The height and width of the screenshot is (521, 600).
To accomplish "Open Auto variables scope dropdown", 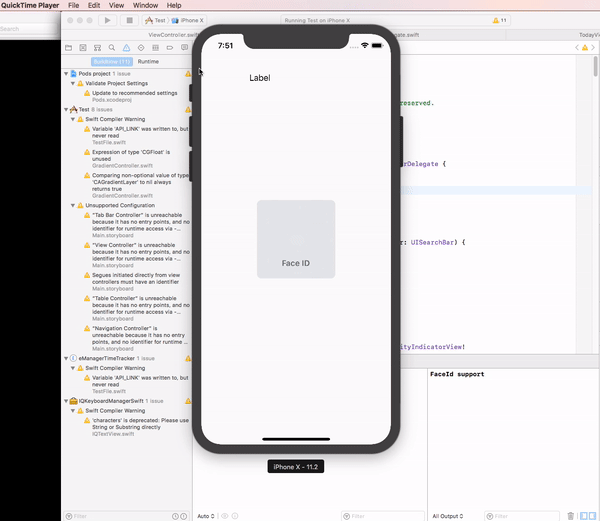I will [206, 516].
